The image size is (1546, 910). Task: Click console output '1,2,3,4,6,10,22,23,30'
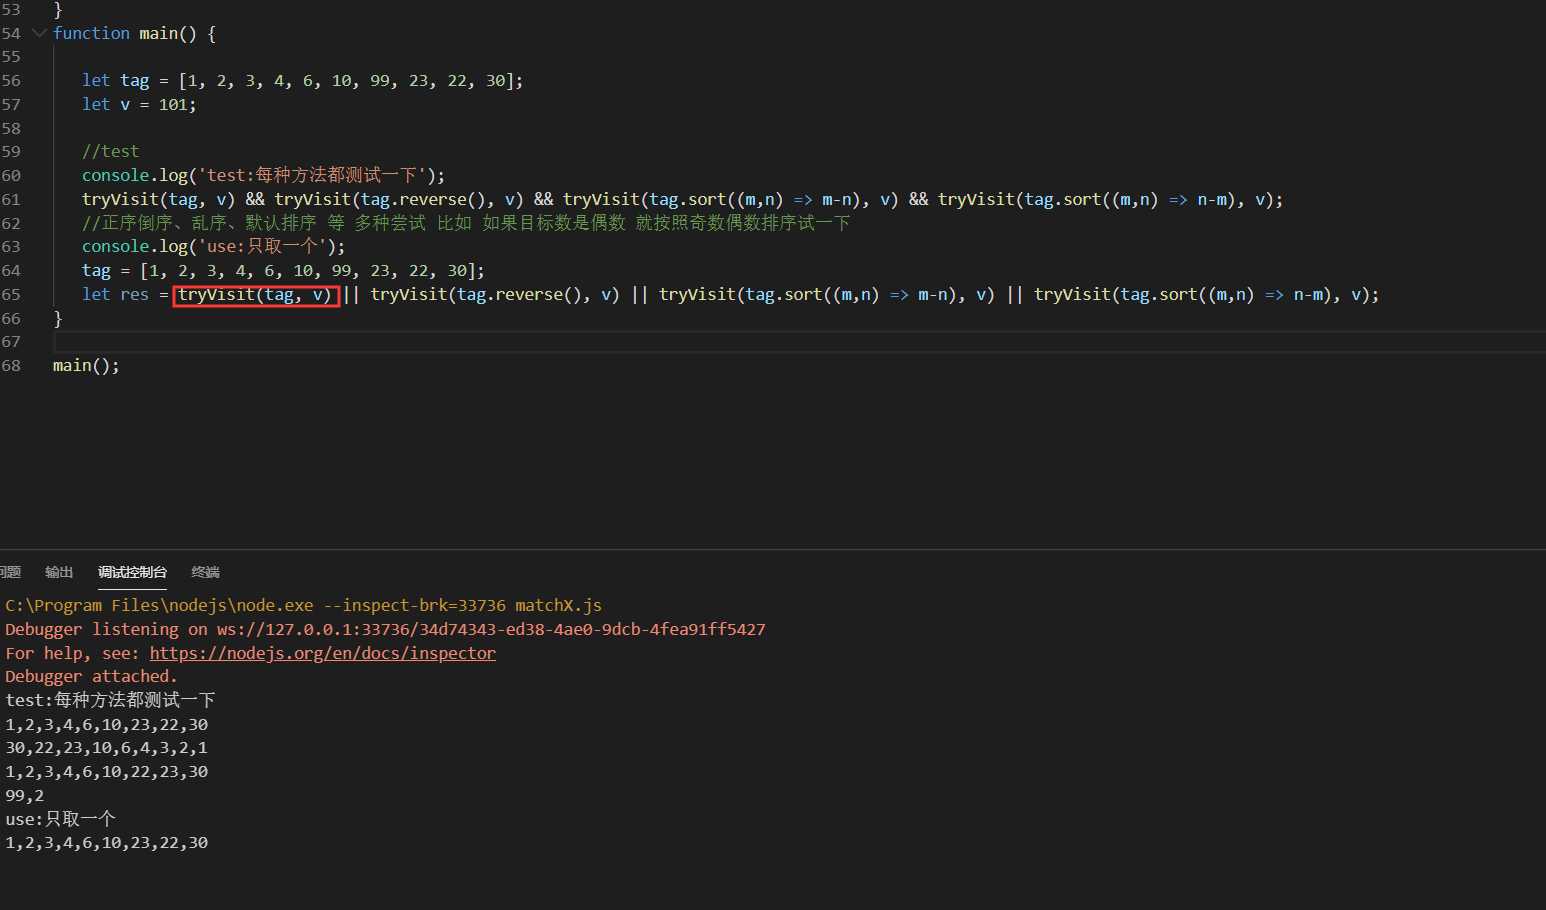tap(106, 772)
